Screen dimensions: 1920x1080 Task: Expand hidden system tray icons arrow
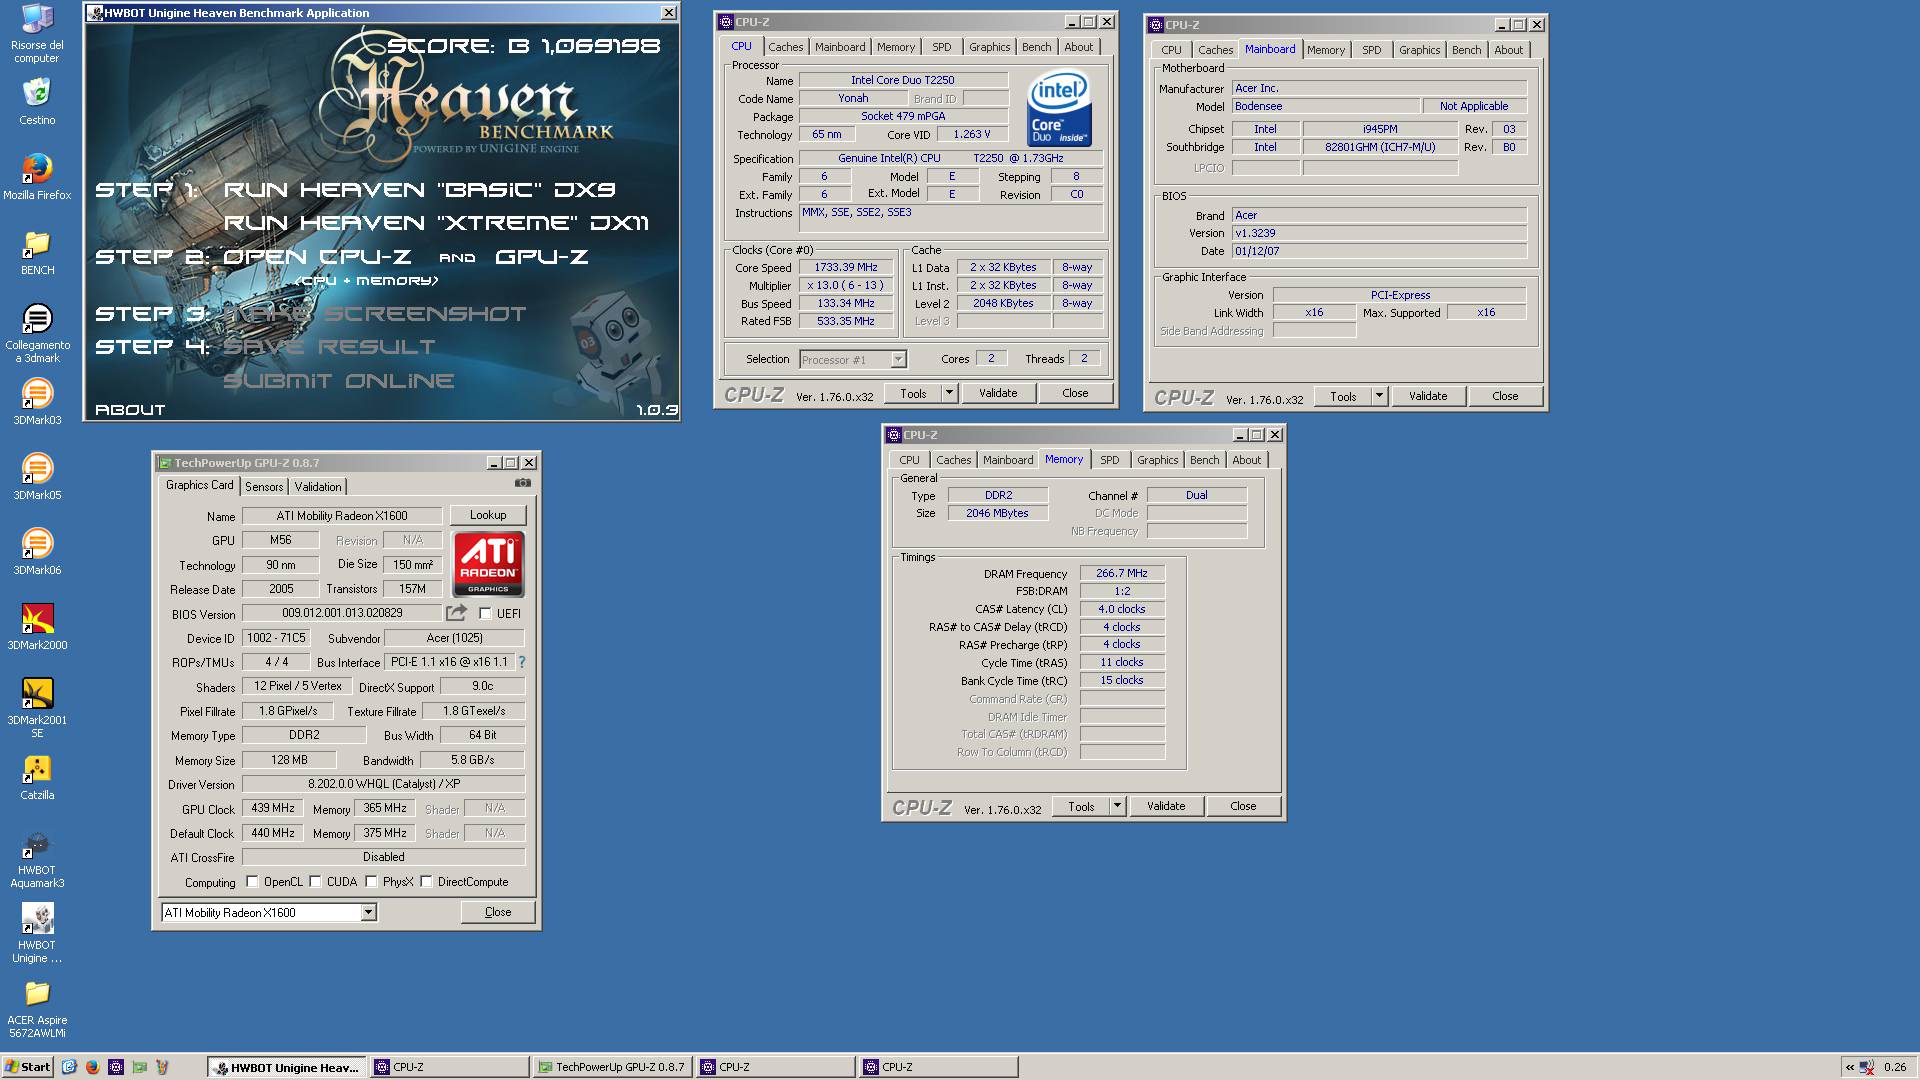click(1850, 1067)
